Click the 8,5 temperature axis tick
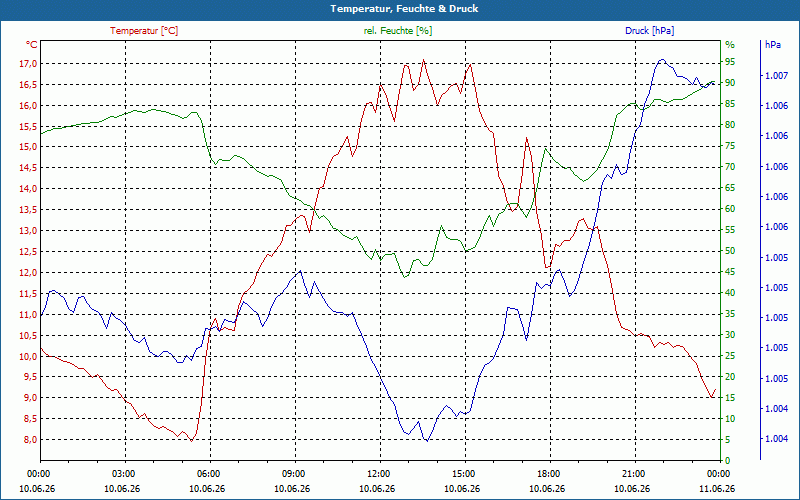This screenshot has width=800, height=500. point(31,418)
